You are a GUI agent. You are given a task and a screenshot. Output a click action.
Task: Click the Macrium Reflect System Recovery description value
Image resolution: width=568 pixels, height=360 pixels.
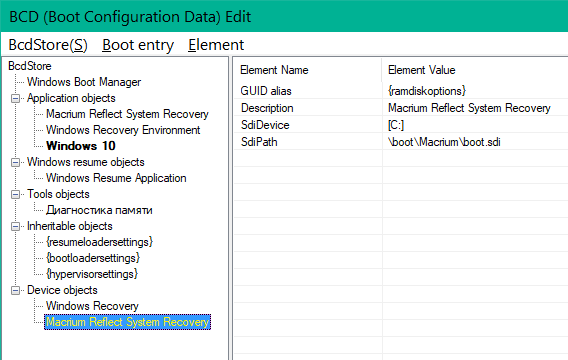click(x=469, y=108)
